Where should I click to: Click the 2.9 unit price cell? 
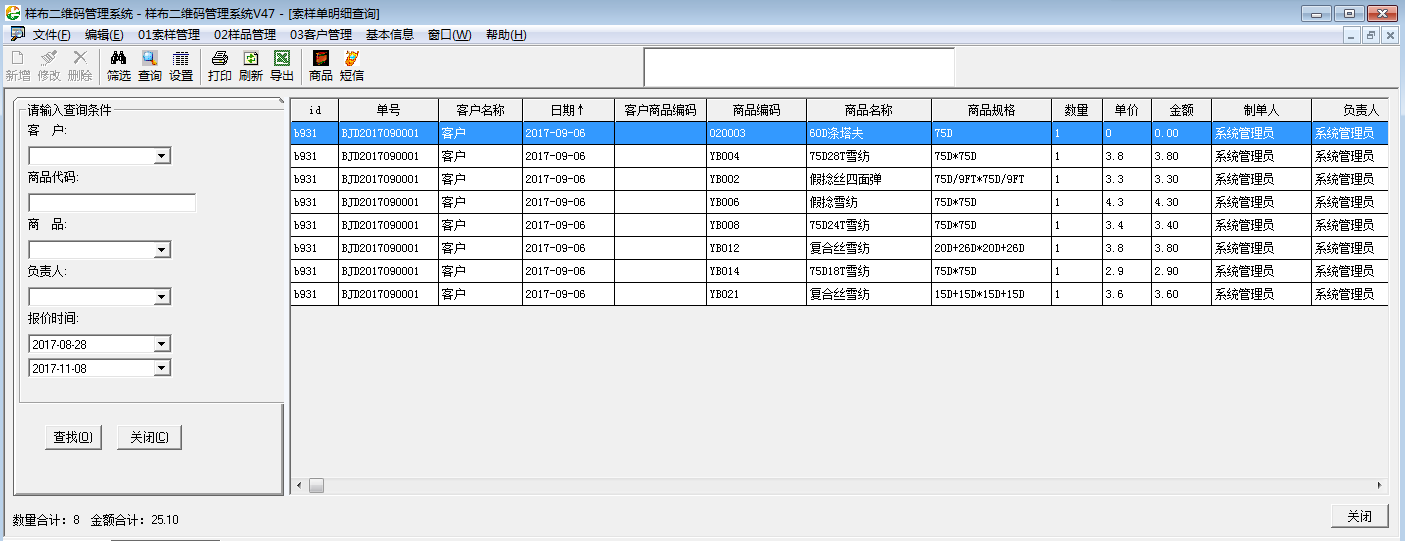tap(1126, 271)
